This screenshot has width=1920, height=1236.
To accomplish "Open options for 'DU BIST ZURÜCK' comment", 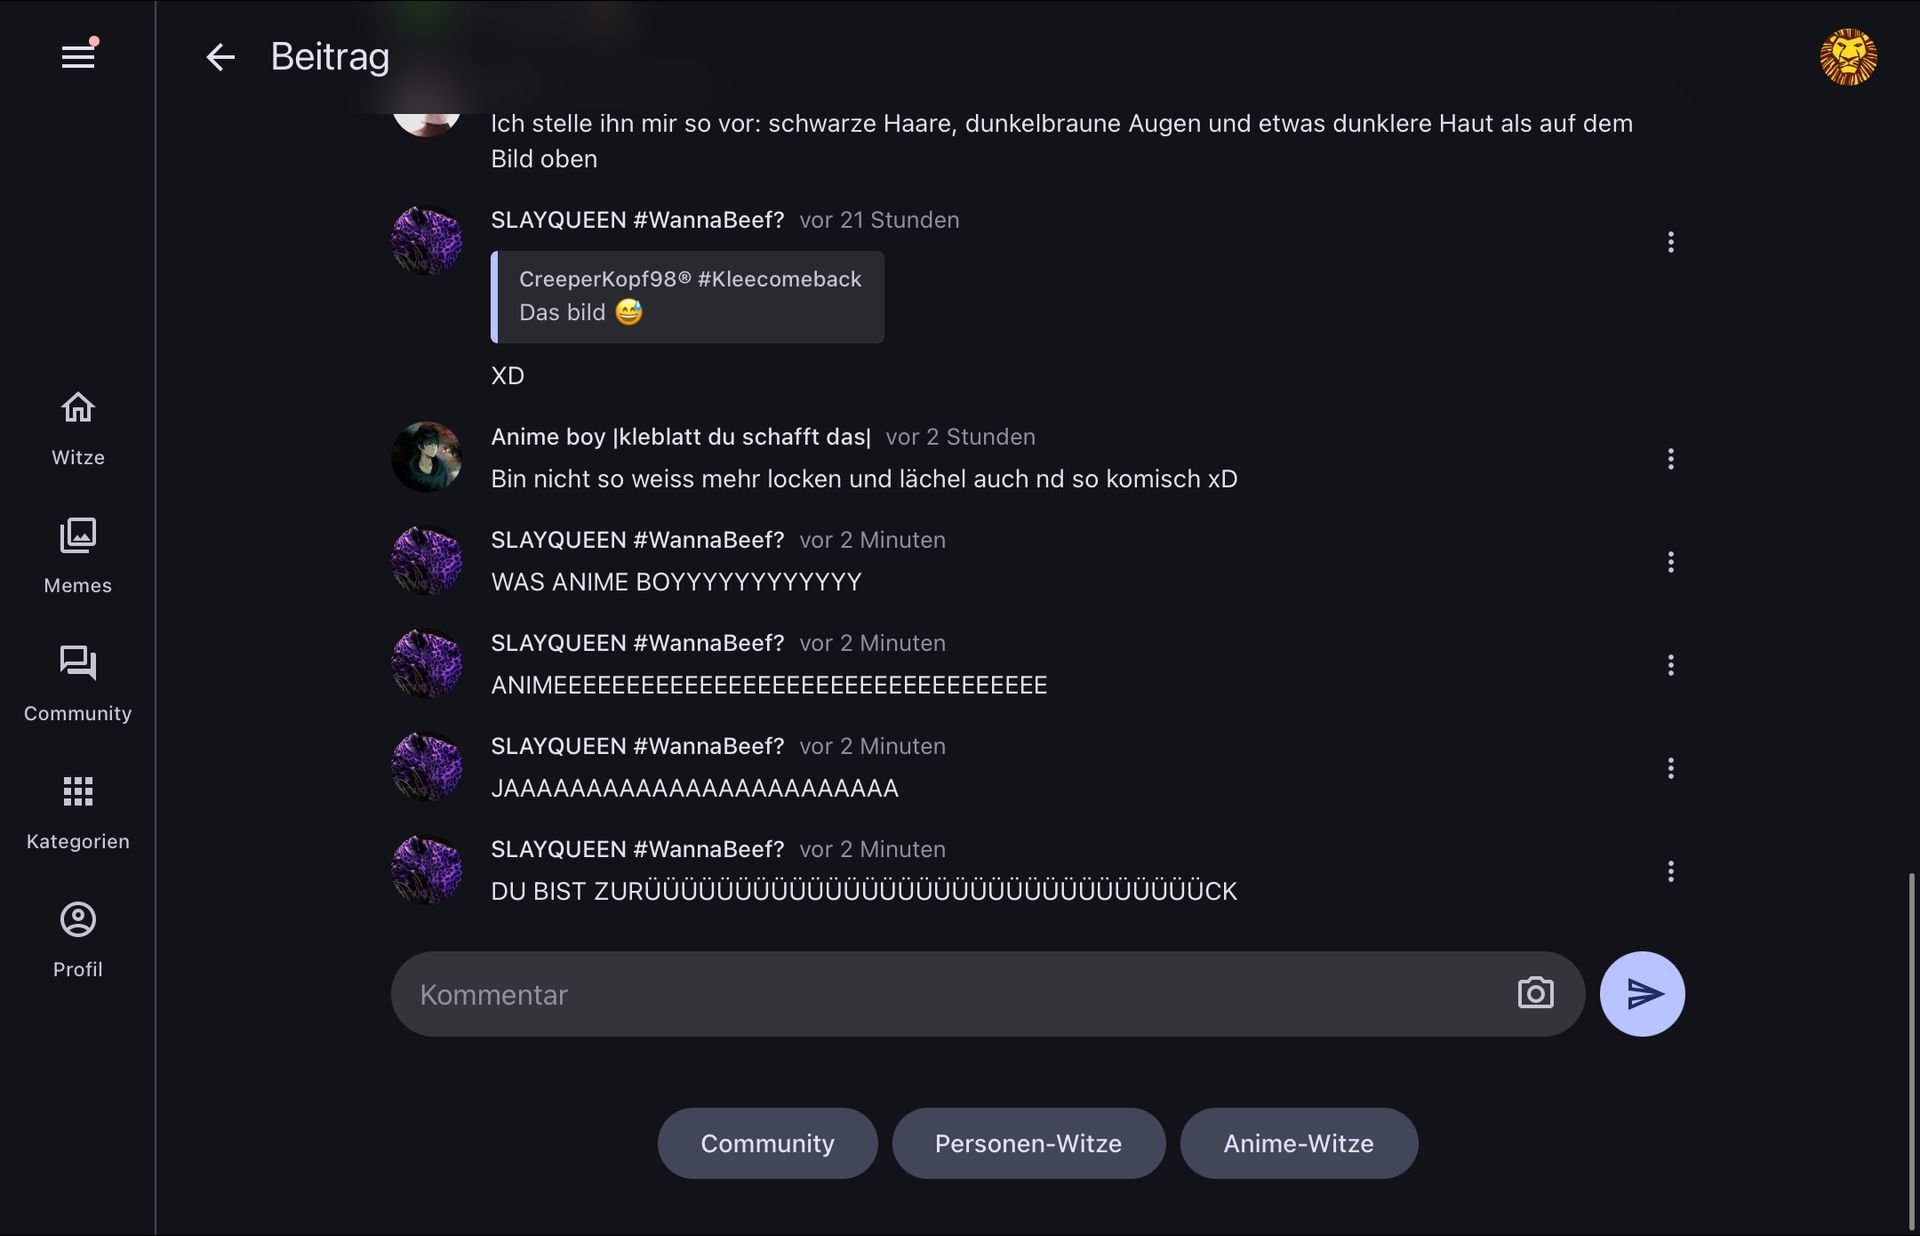I will pos(1670,871).
